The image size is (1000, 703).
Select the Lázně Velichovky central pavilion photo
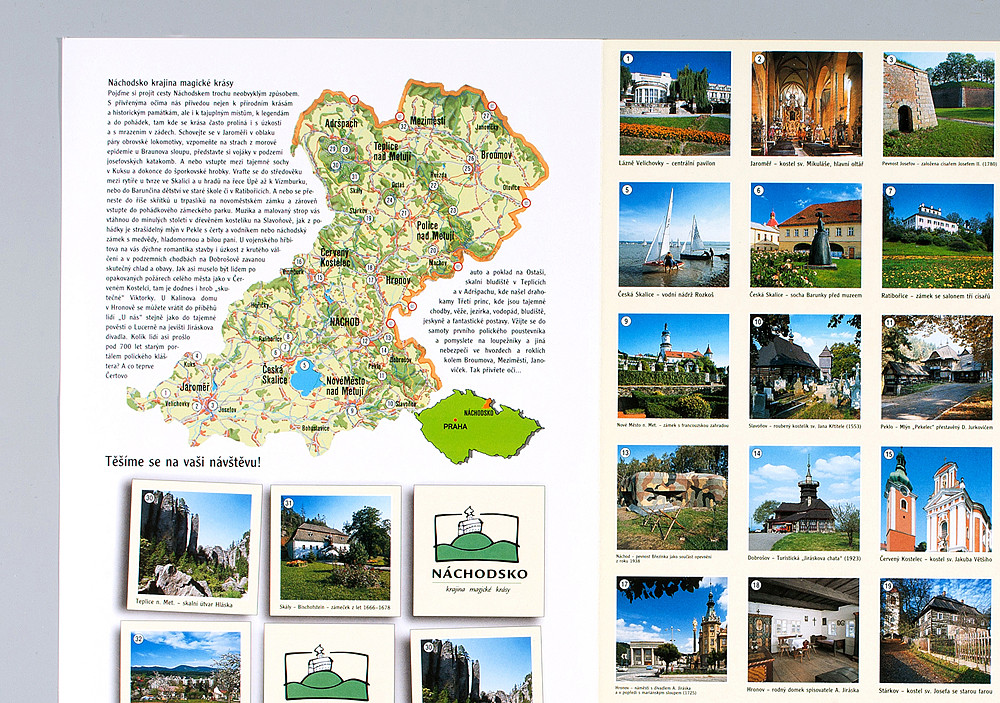[x=675, y=103]
